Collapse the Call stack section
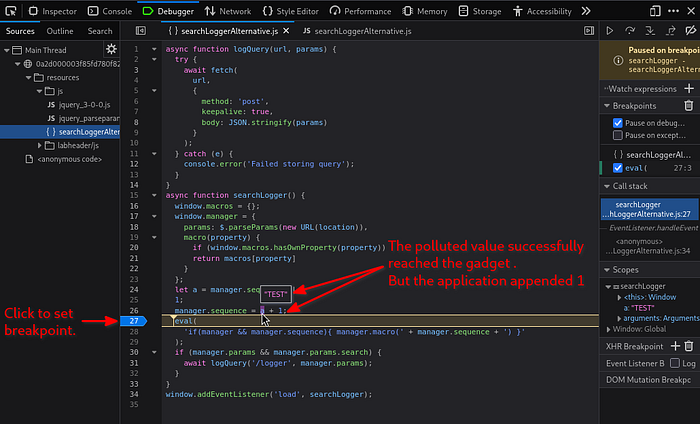This screenshot has height=424, width=700. point(607,186)
